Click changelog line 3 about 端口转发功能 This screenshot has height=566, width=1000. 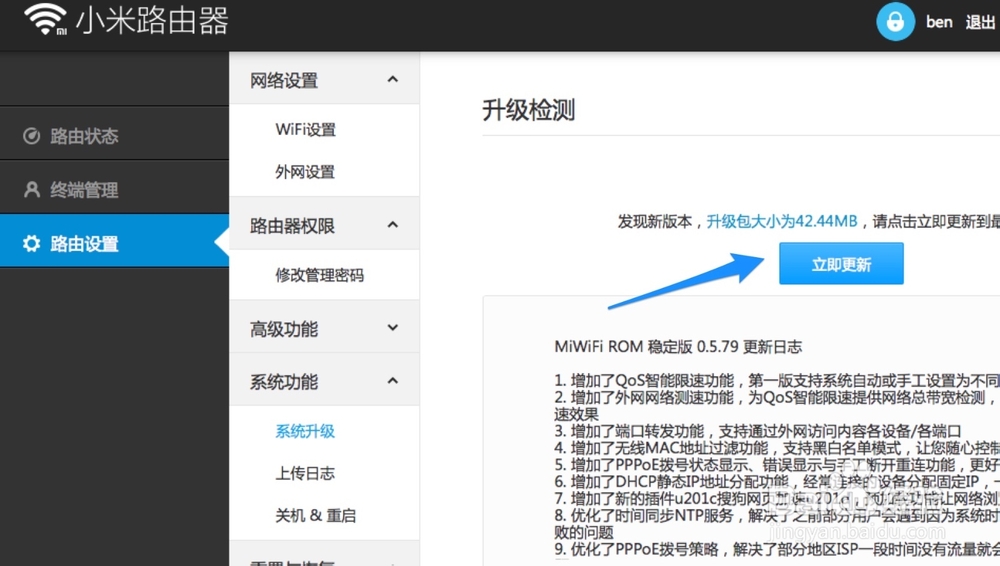point(758,431)
